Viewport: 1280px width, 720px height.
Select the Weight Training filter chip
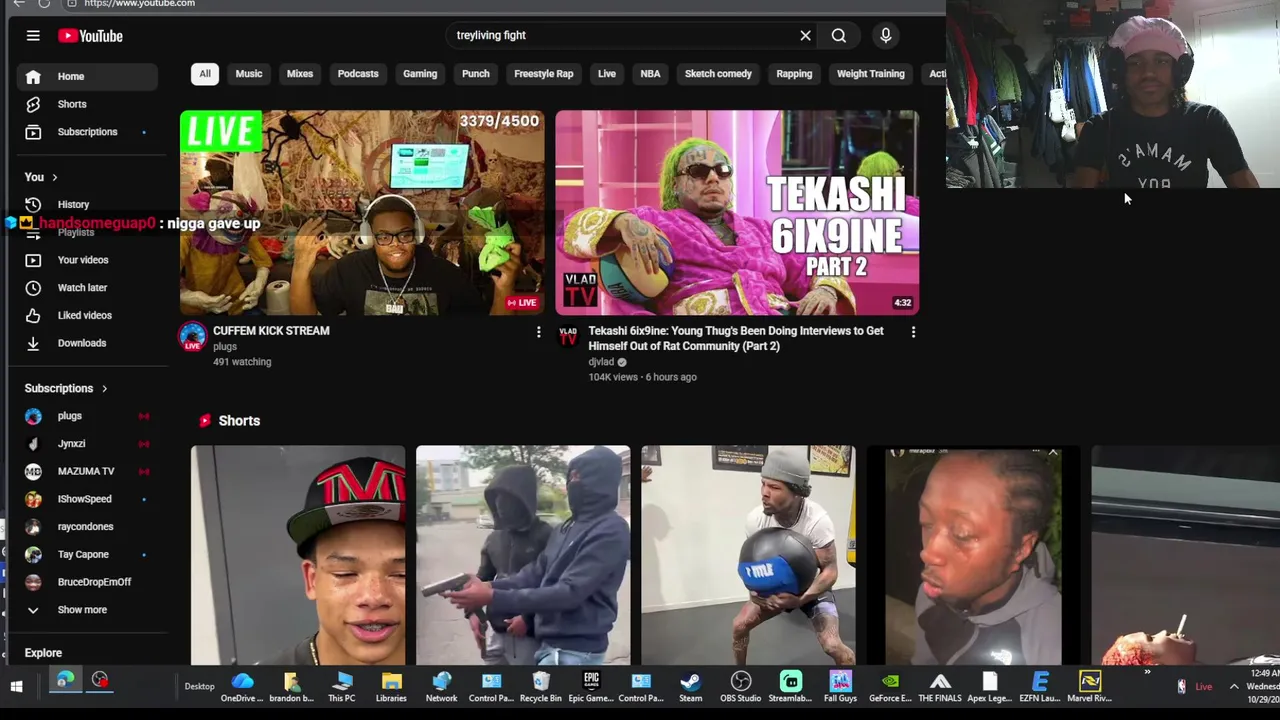(871, 74)
